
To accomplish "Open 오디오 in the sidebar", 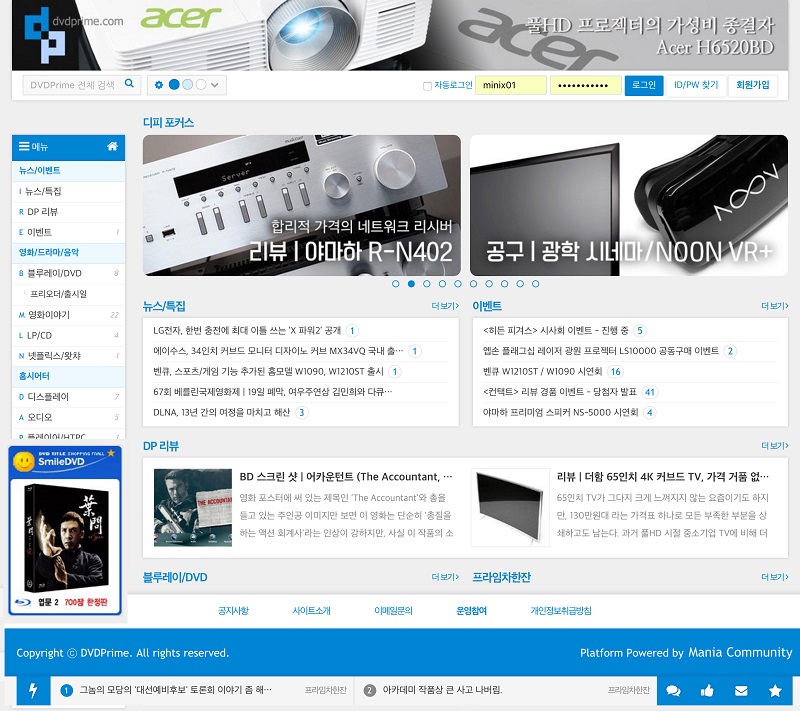I will 68,417.
